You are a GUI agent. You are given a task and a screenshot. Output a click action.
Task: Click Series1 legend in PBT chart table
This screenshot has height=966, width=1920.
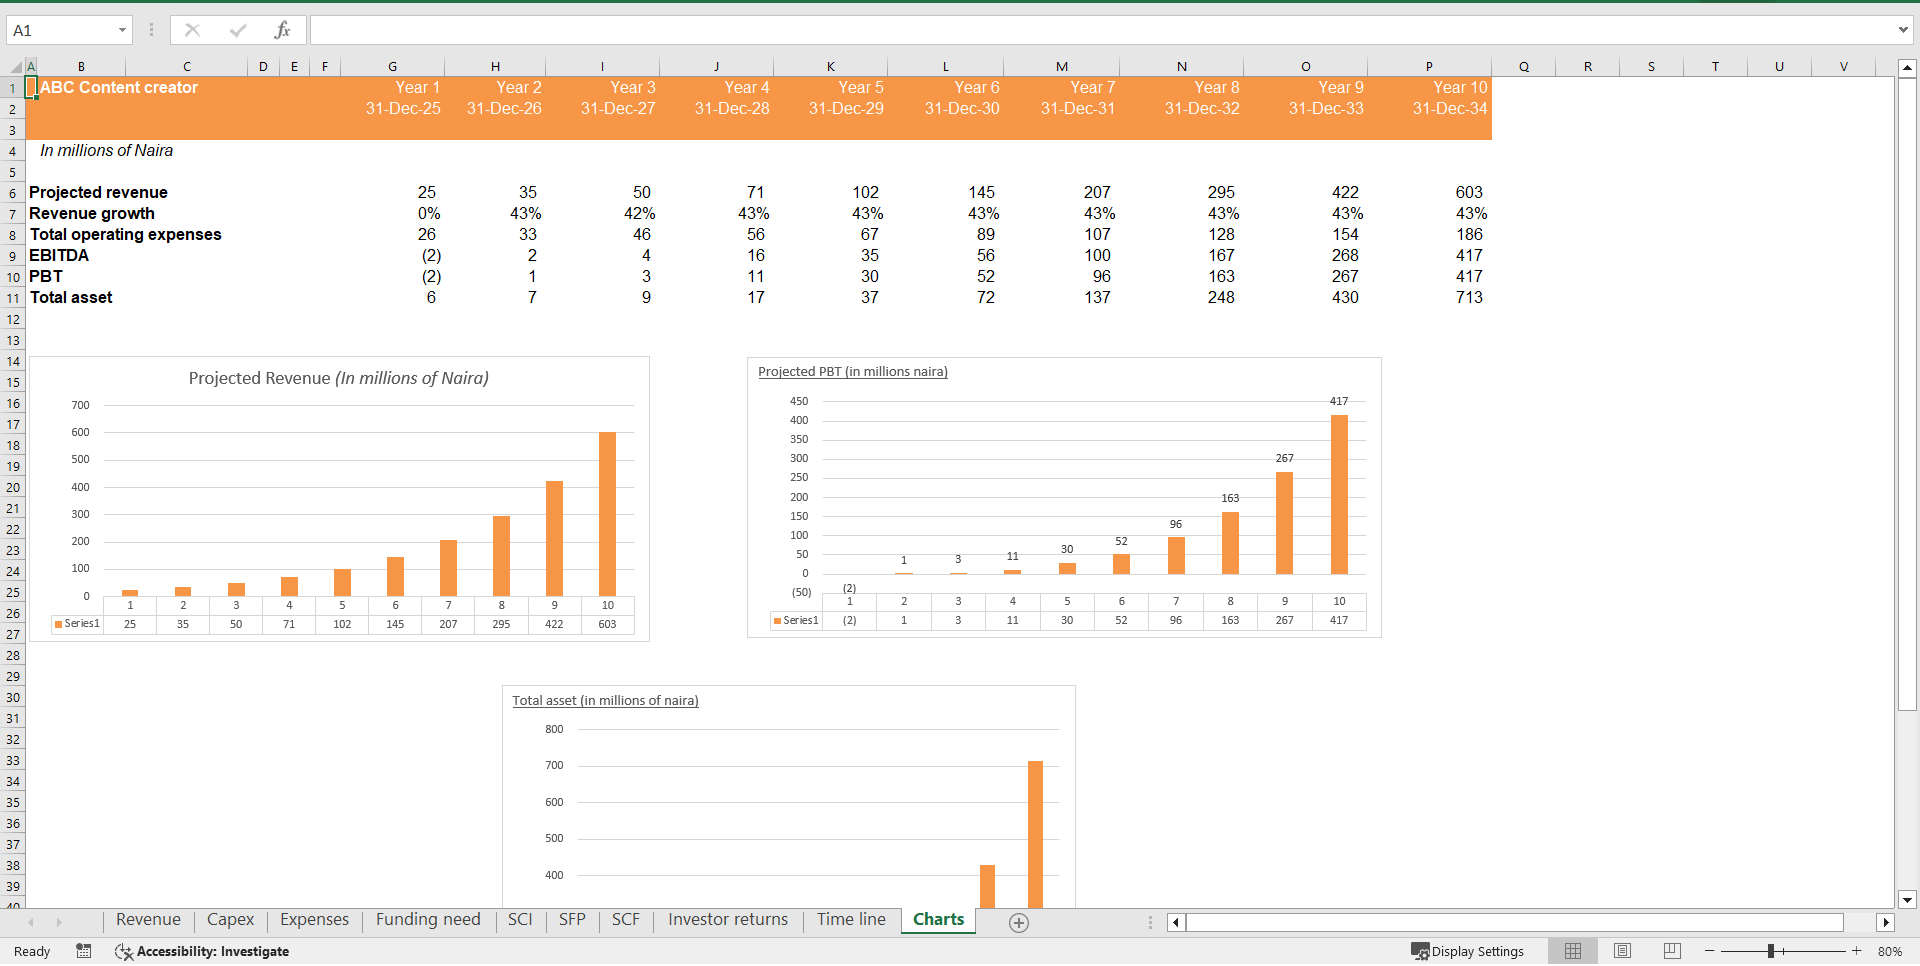pos(796,620)
